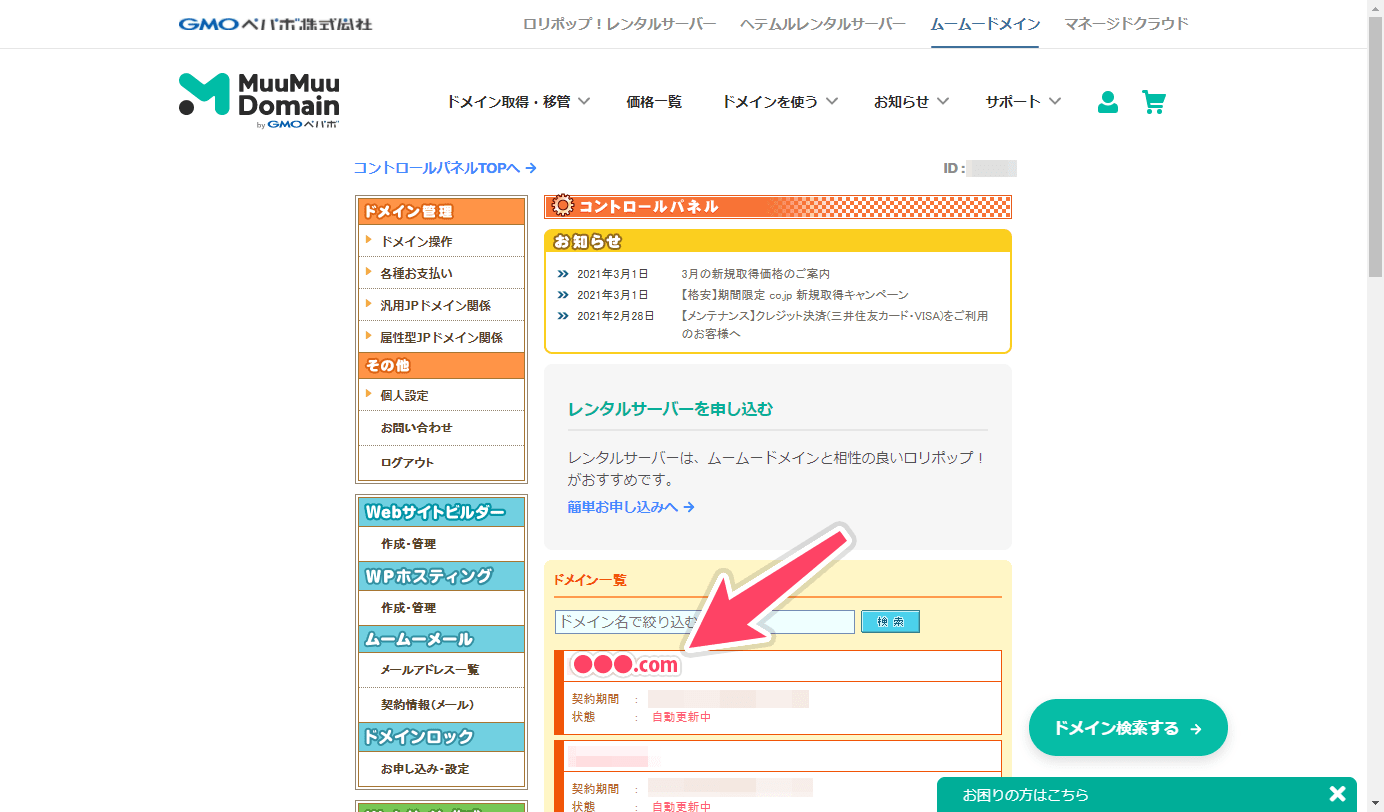Go to コントロールパネルTOPへ link
Screen dimensions: 1384x812
pos(445,168)
